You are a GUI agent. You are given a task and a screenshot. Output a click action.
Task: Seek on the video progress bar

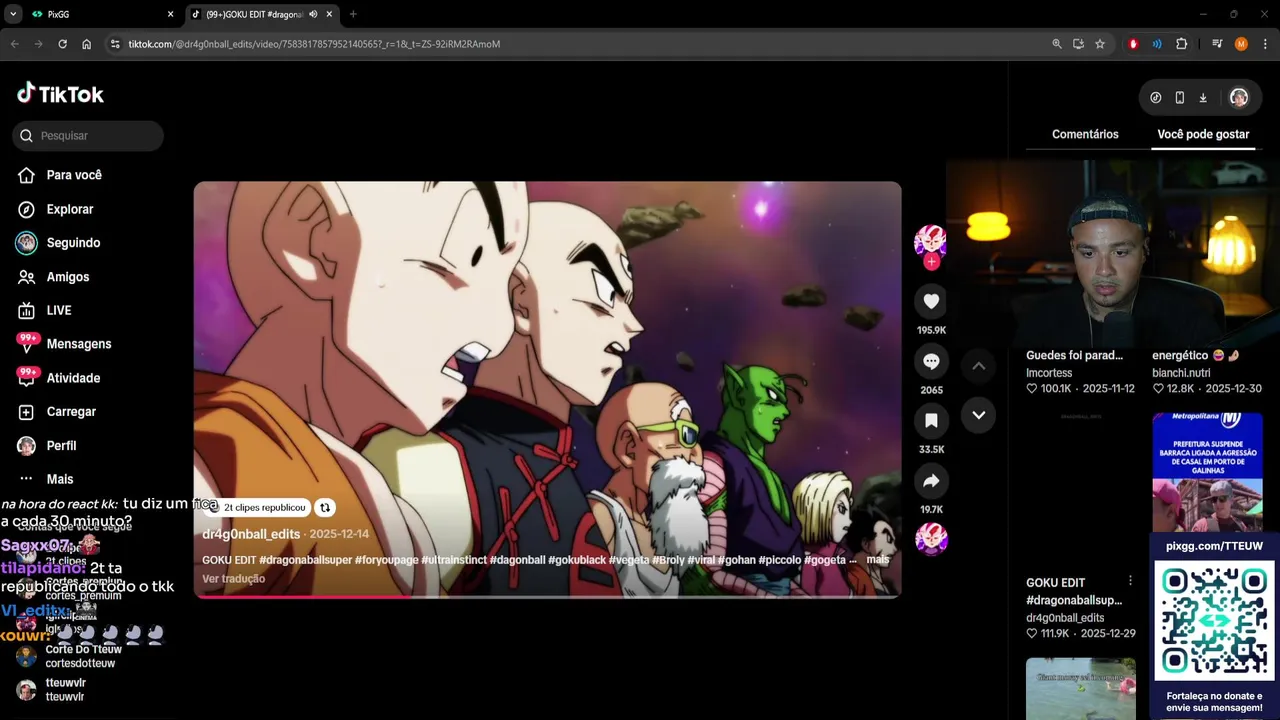point(547,596)
